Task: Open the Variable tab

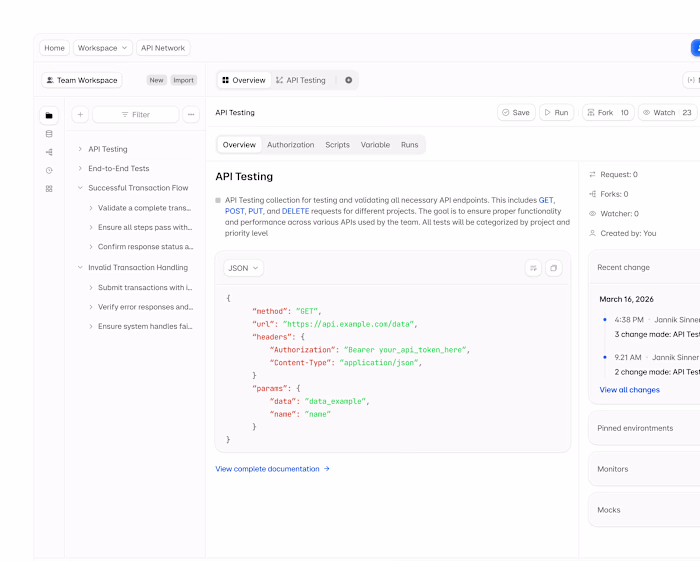Action: click(x=375, y=145)
